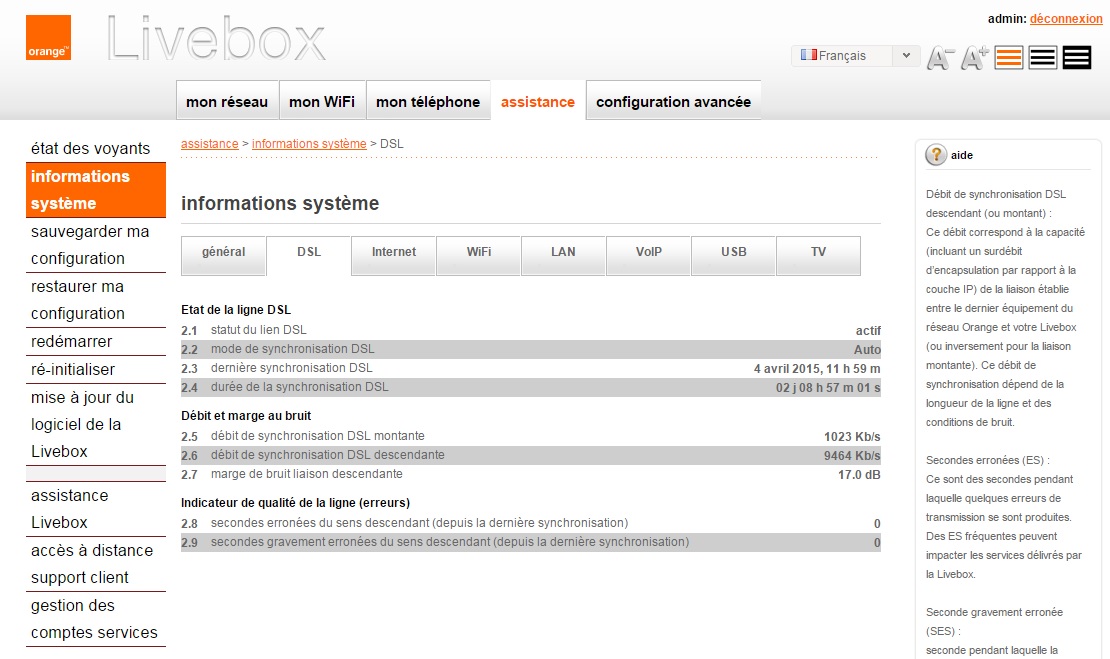Select the orange contrast theme icon
The height and width of the screenshot is (659, 1110).
1009,57
